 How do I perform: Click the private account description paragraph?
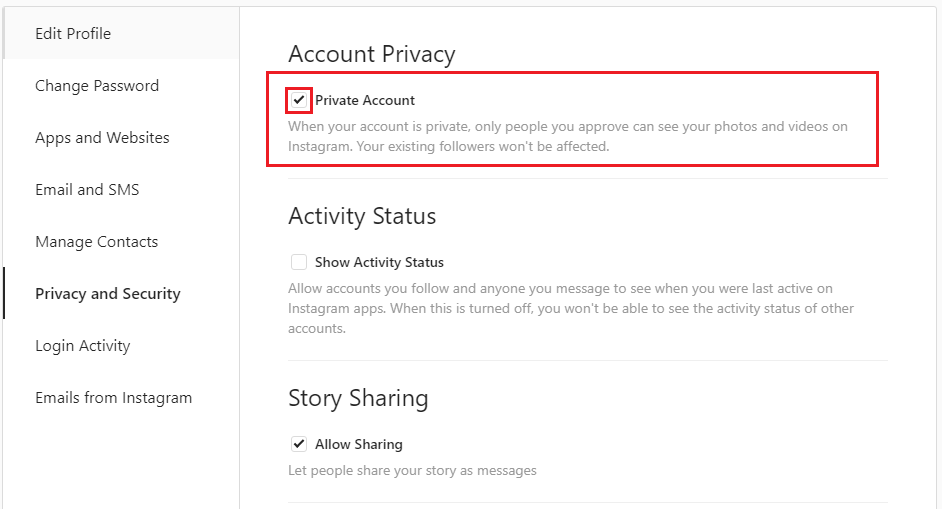567,136
